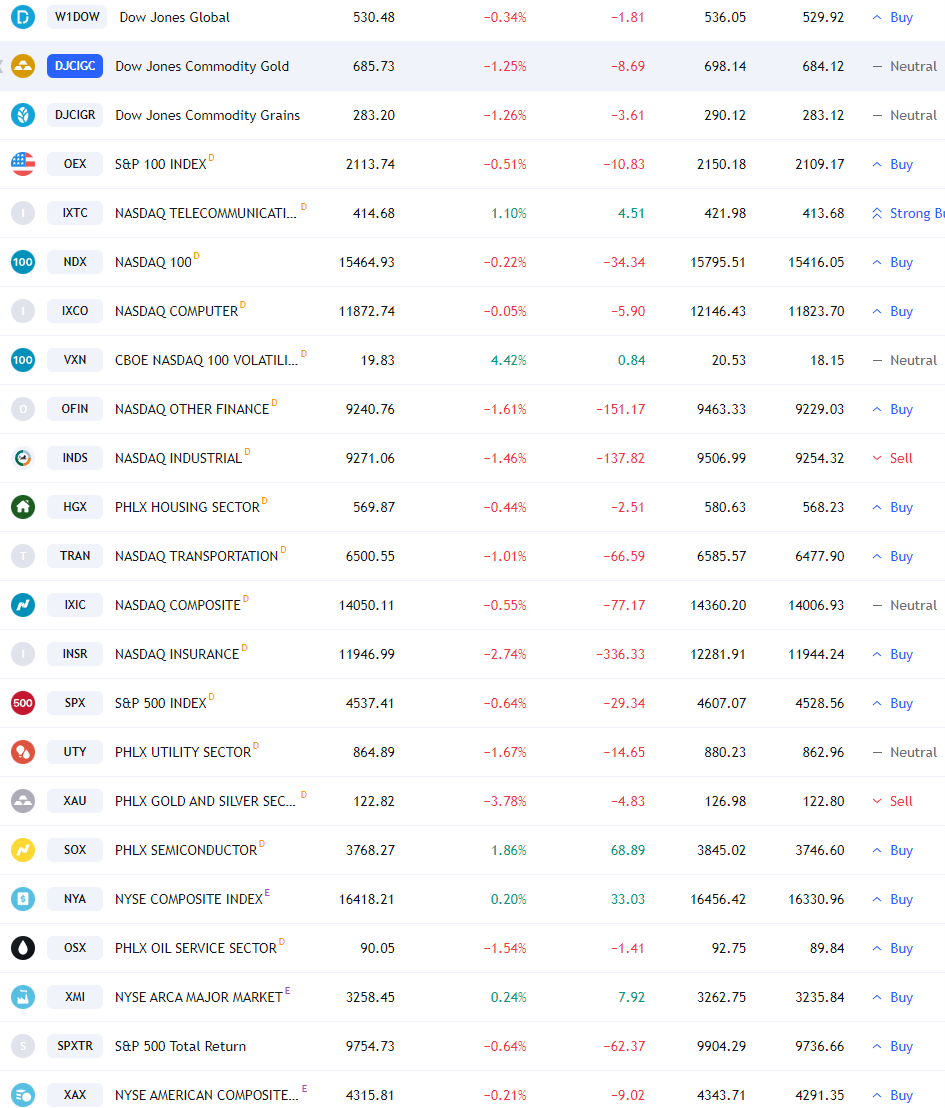Click the 4.42% change for VXN
Screen dimensions: 945x1108
[x=509, y=360]
